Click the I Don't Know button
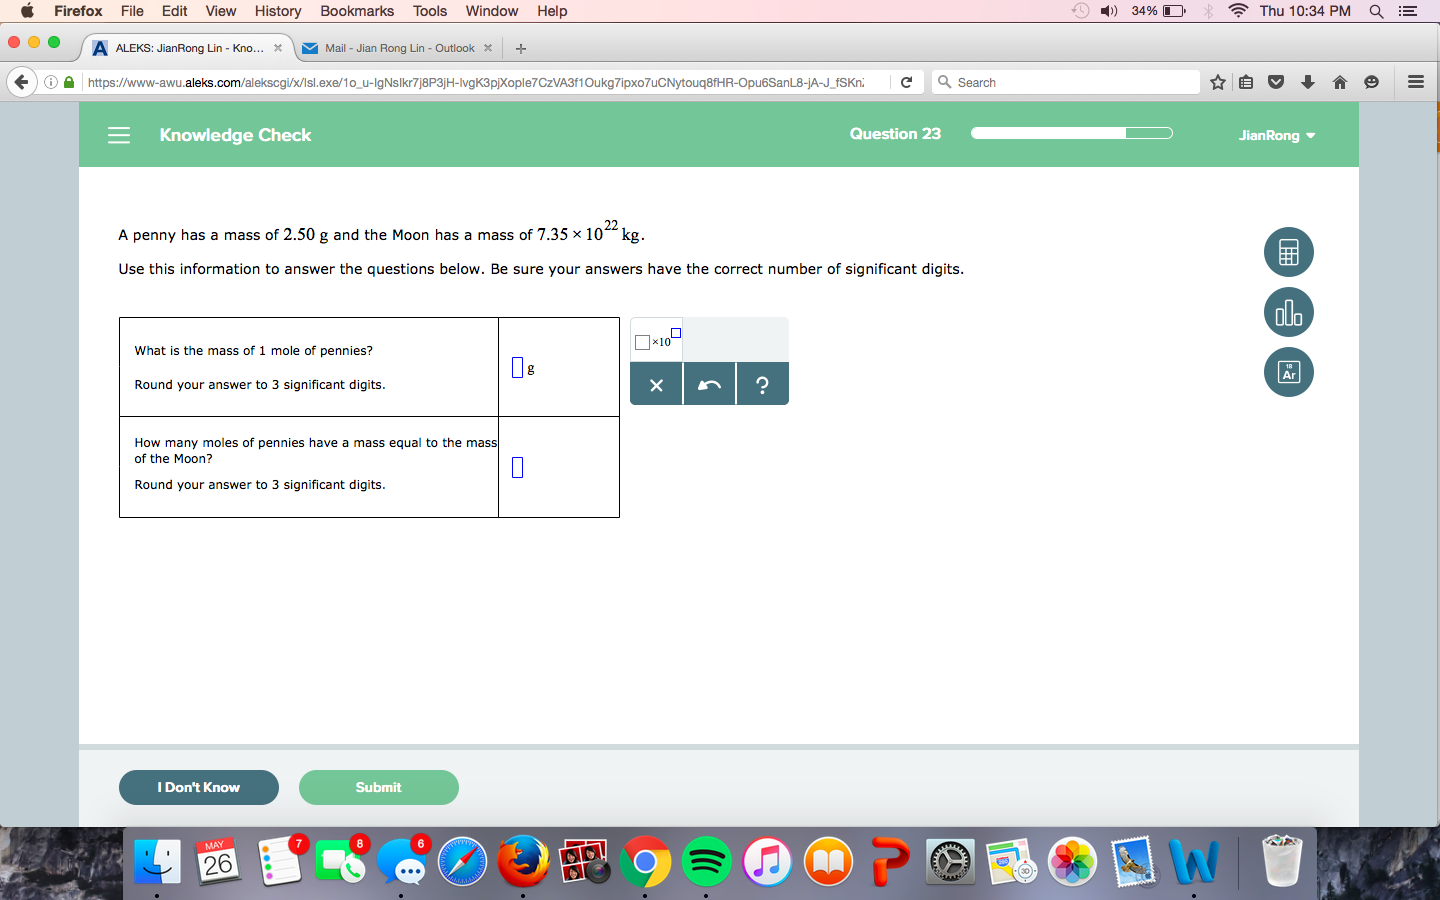This screenshot has width=1440, height=900. pyautogui.click(x=198, y=787)
